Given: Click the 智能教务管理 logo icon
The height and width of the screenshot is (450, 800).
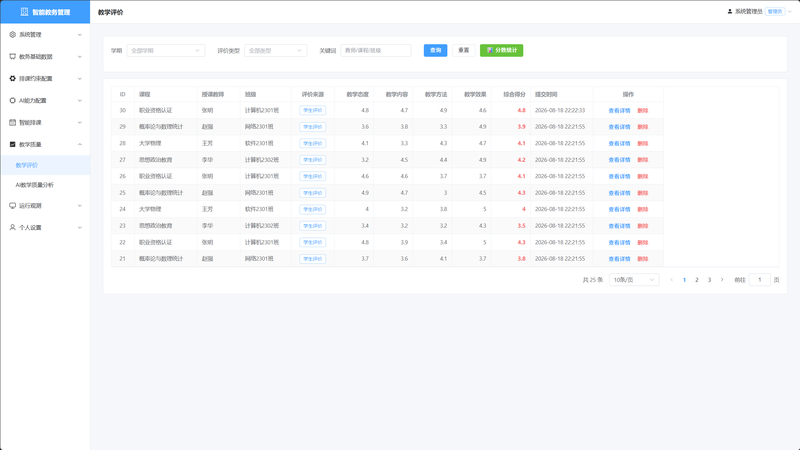Looking at the screenshot, I should point(24,12).
